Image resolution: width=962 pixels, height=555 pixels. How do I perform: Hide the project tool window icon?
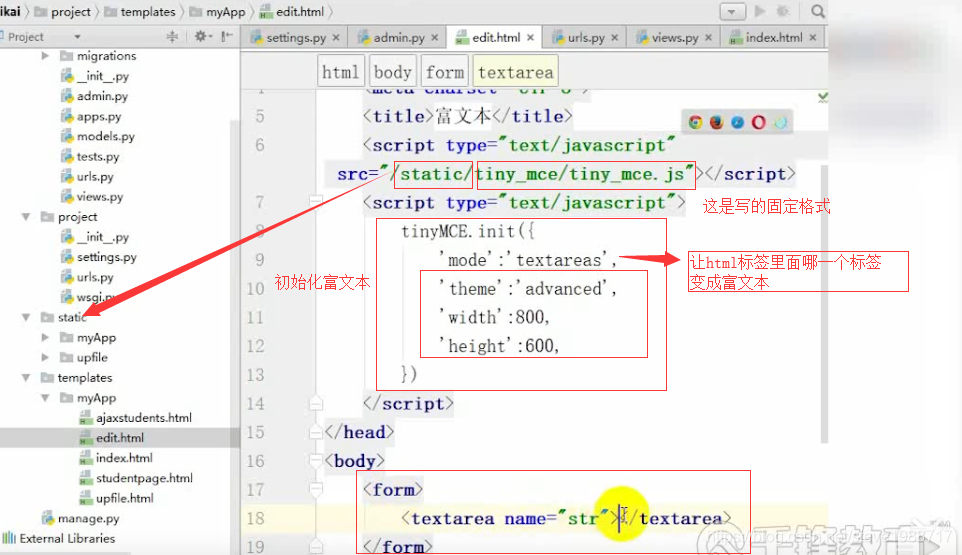(226, 37)
